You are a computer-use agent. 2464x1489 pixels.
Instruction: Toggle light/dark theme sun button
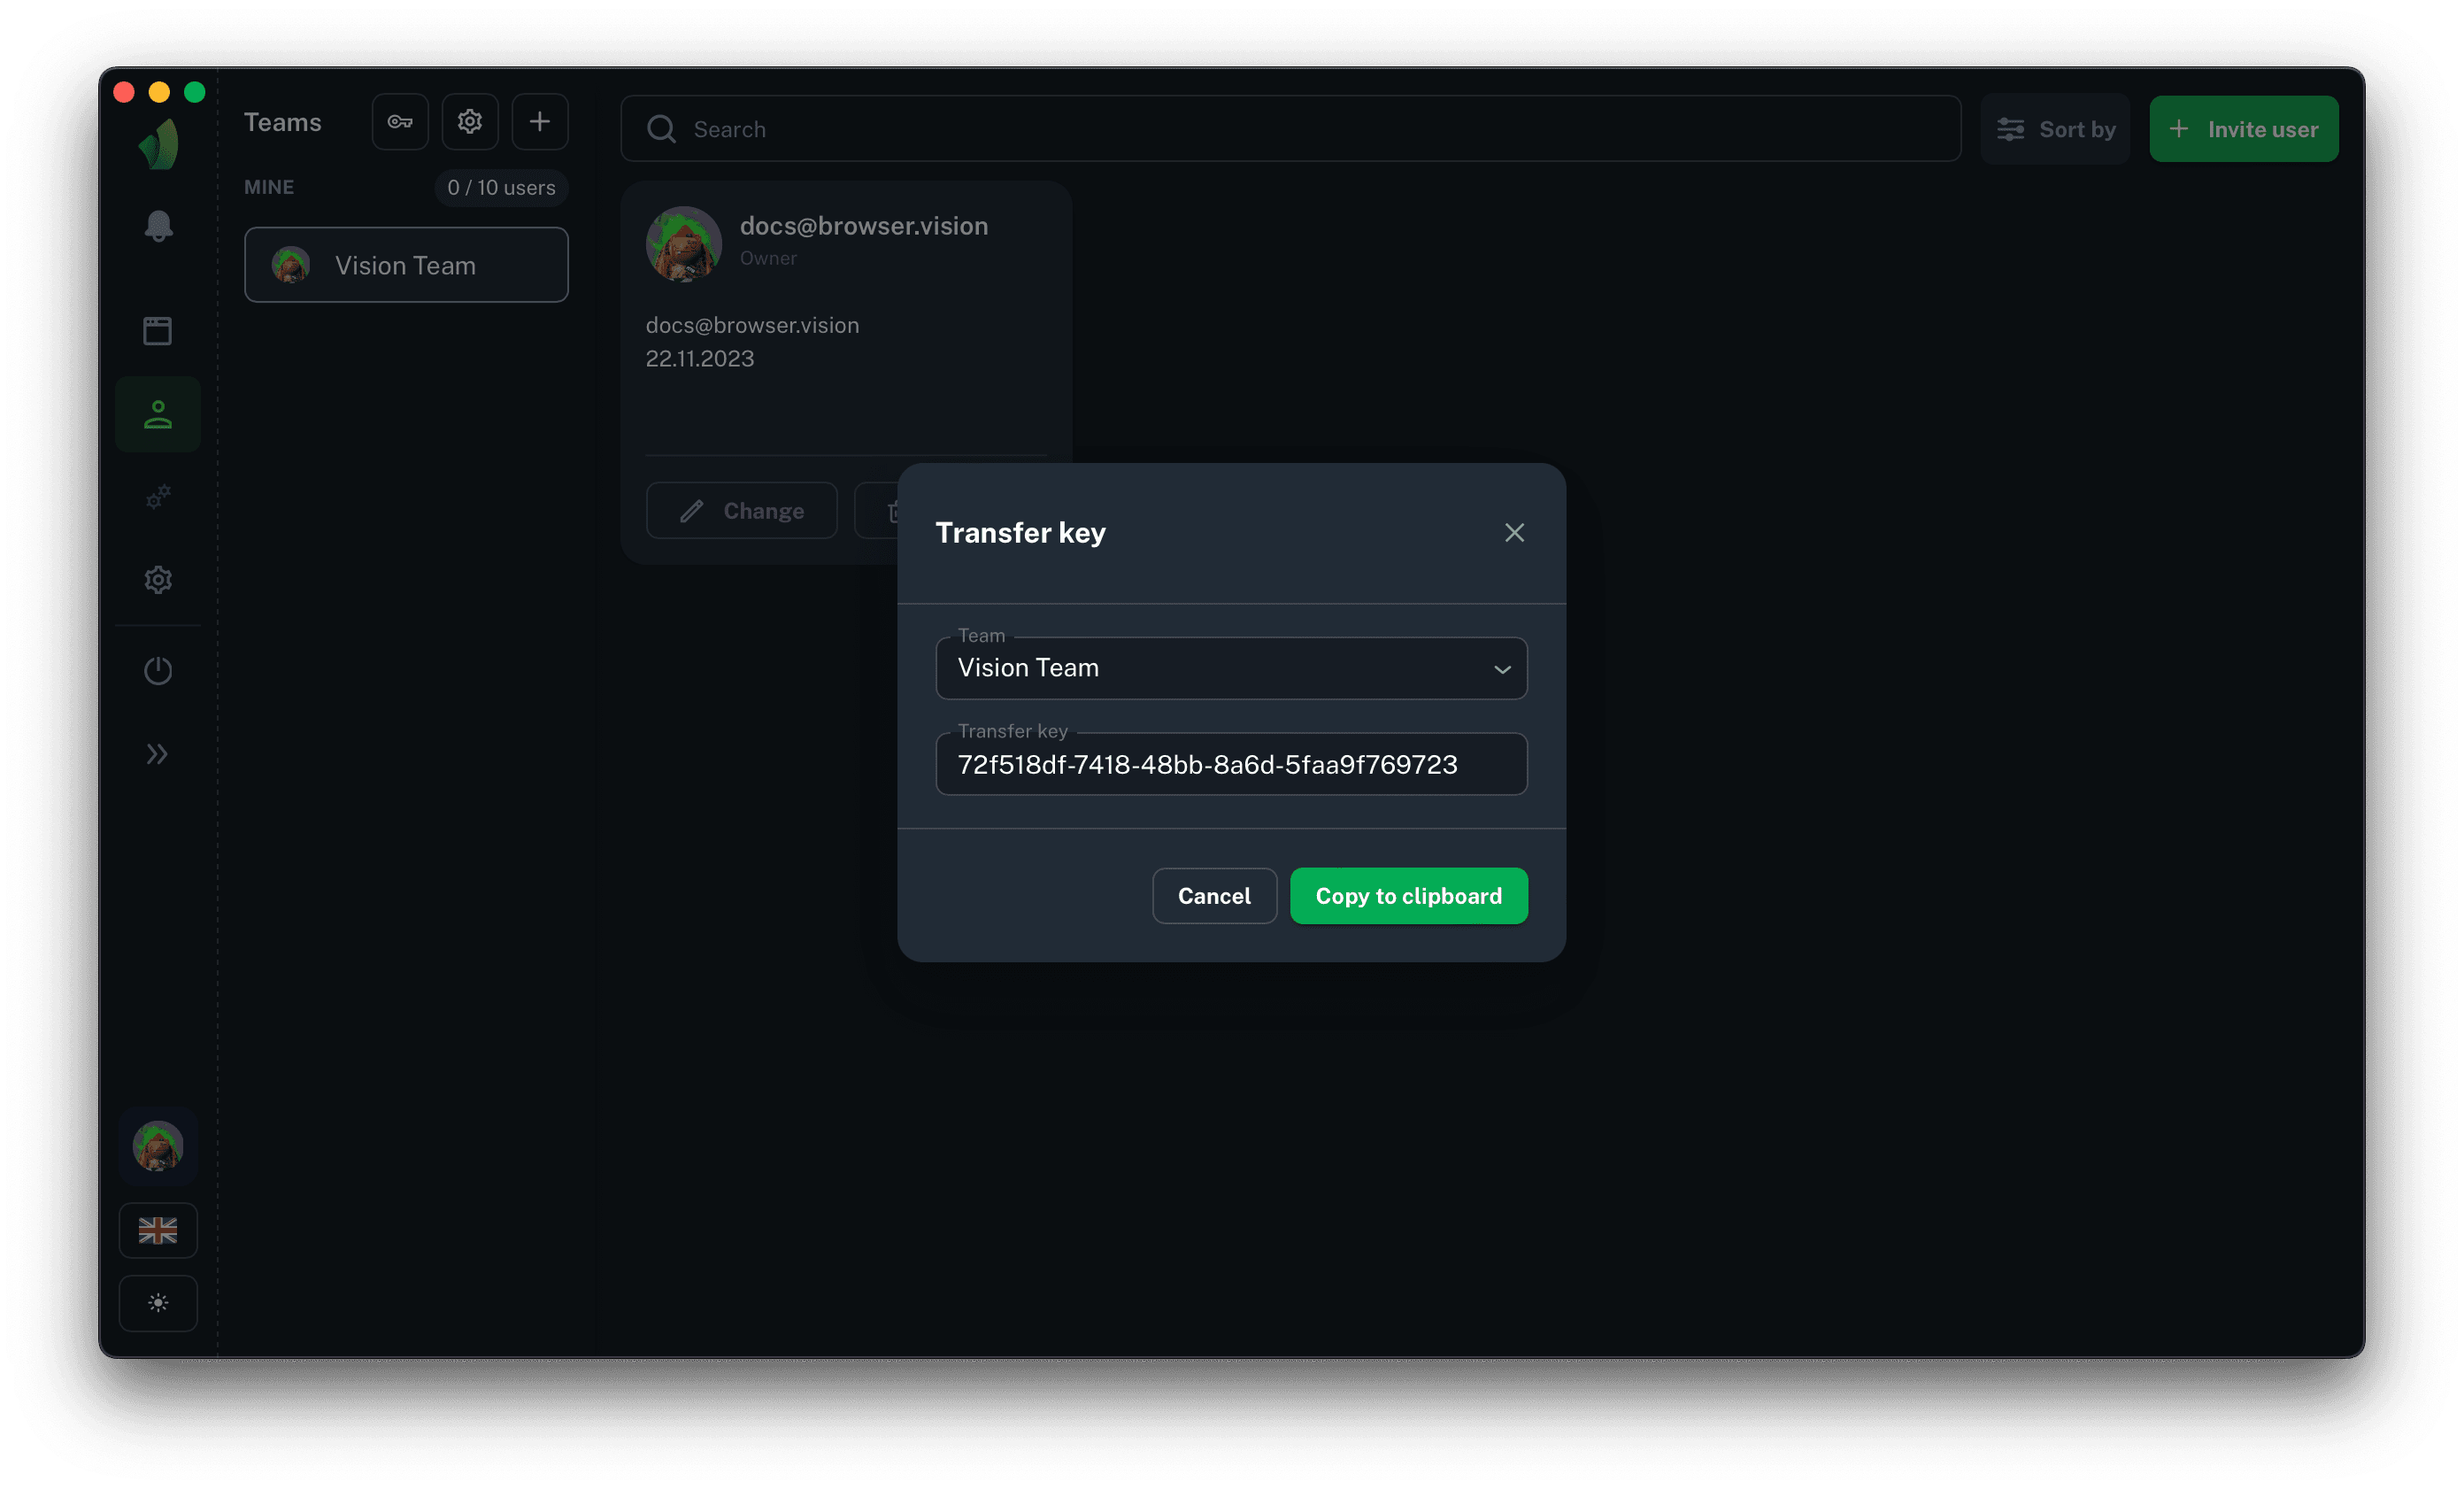158,1303
